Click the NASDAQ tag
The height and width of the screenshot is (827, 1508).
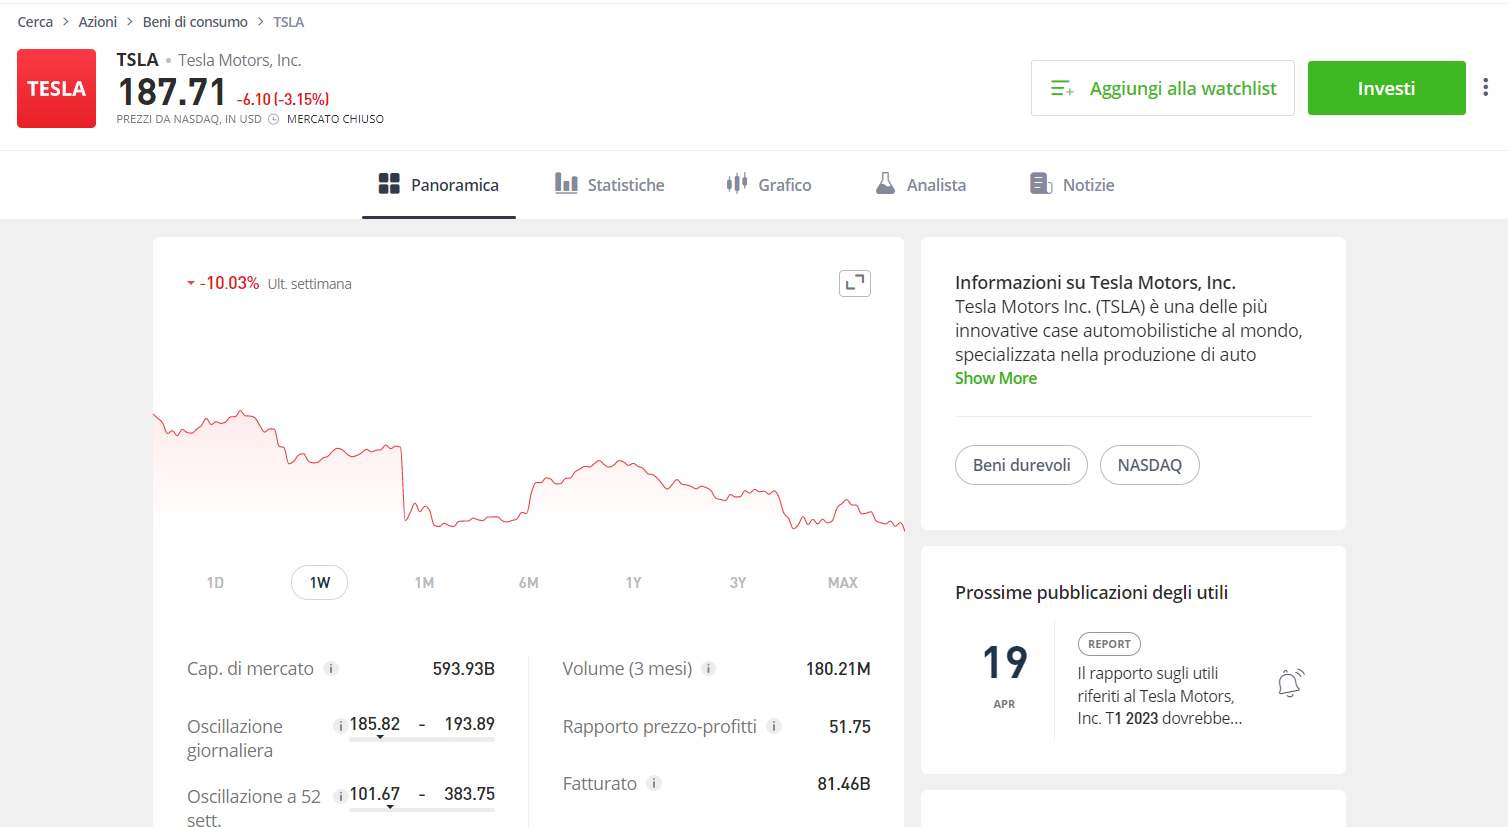(x=1150, y=465)
